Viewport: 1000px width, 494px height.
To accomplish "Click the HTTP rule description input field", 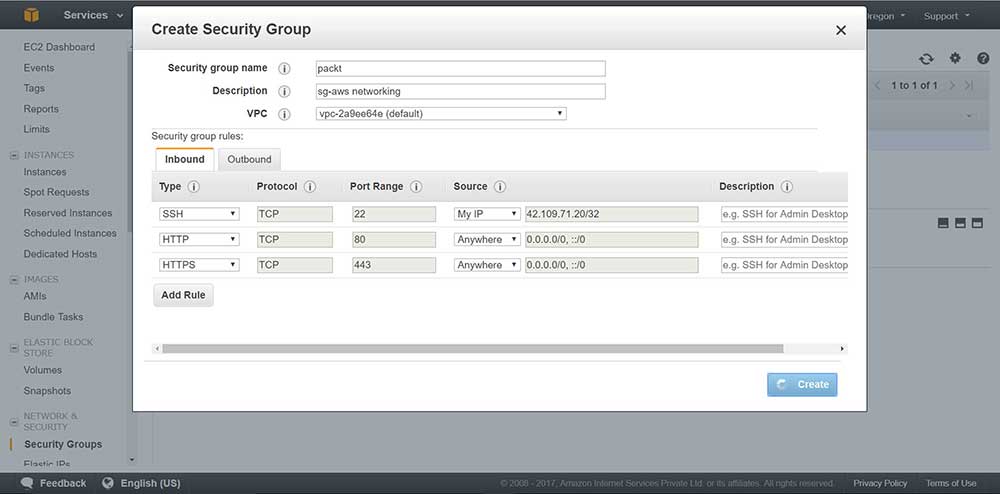I will (784, 240).
